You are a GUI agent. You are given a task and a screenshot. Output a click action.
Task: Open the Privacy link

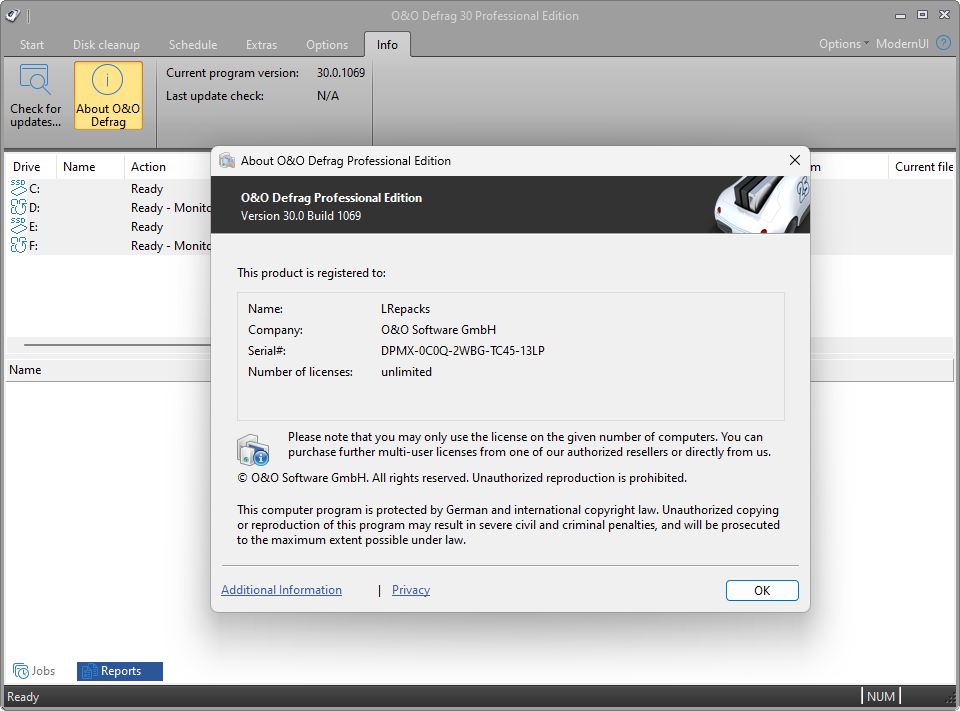[x=411, y=590]
